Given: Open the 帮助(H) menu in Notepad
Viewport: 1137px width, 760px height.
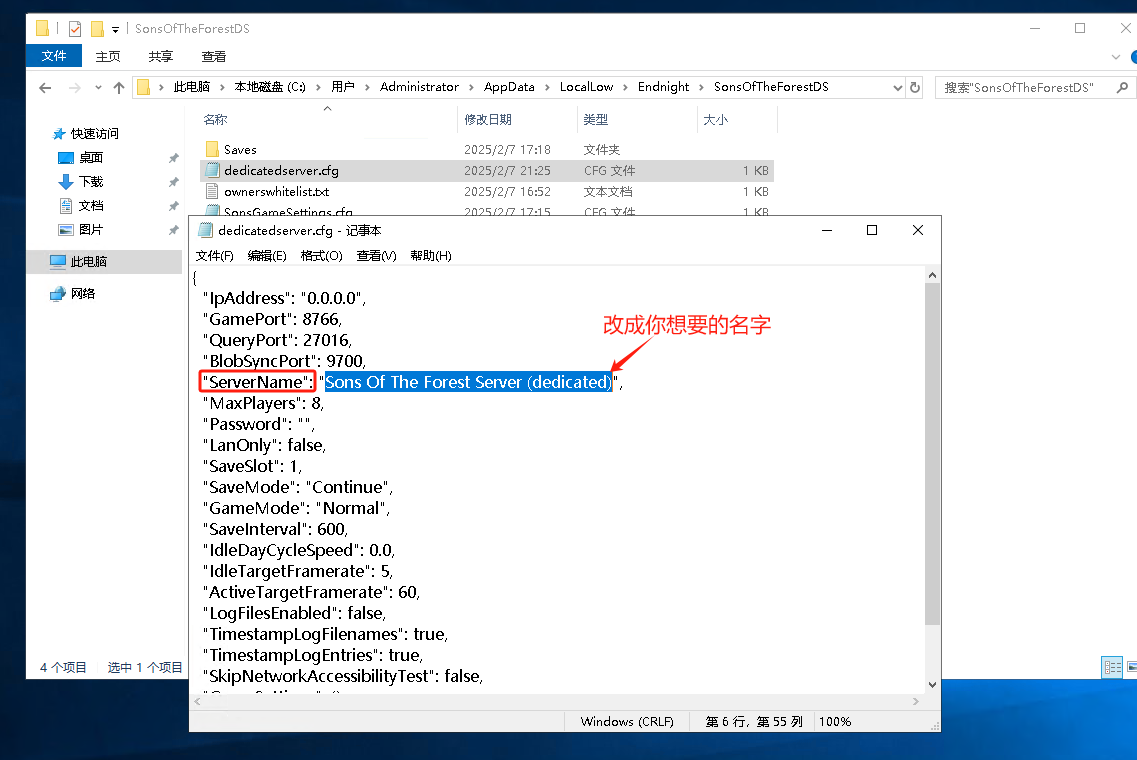Looking at the screenshot, I should point(431,255).
